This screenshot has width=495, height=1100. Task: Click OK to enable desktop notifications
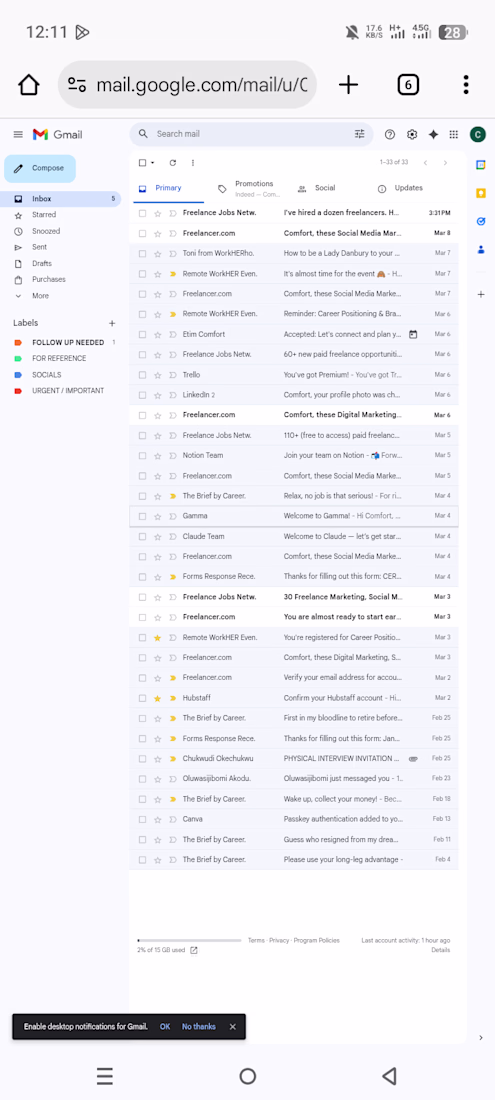(x=165, y=1026)
